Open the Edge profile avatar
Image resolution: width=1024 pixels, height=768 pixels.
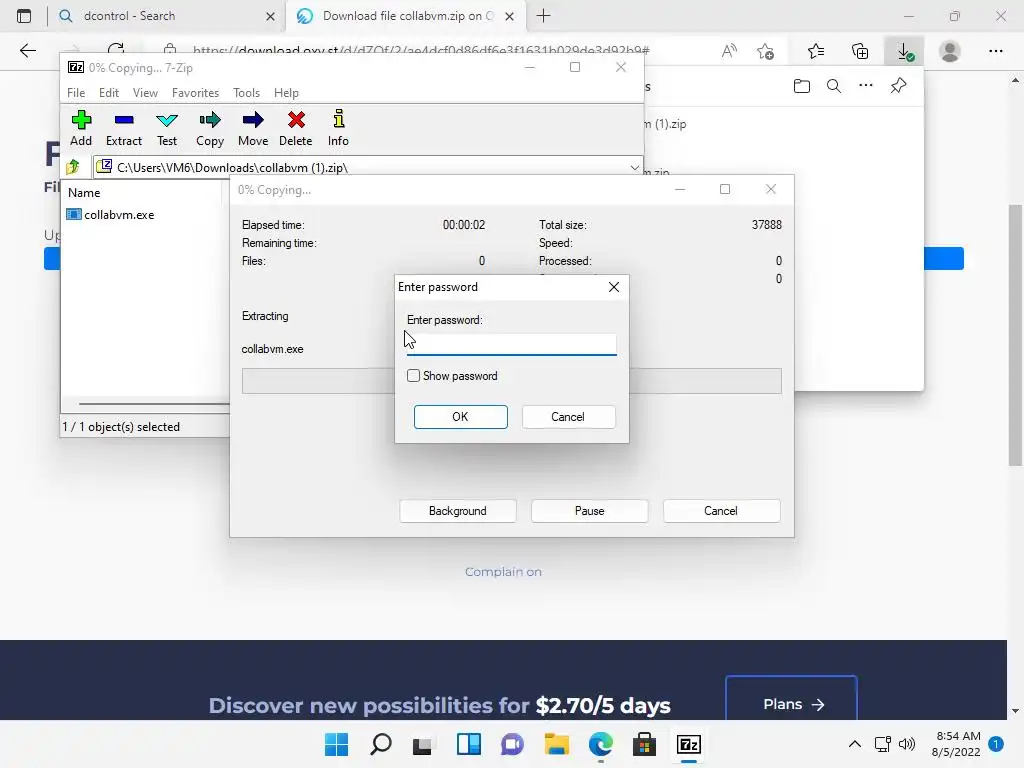click(950, 51)
